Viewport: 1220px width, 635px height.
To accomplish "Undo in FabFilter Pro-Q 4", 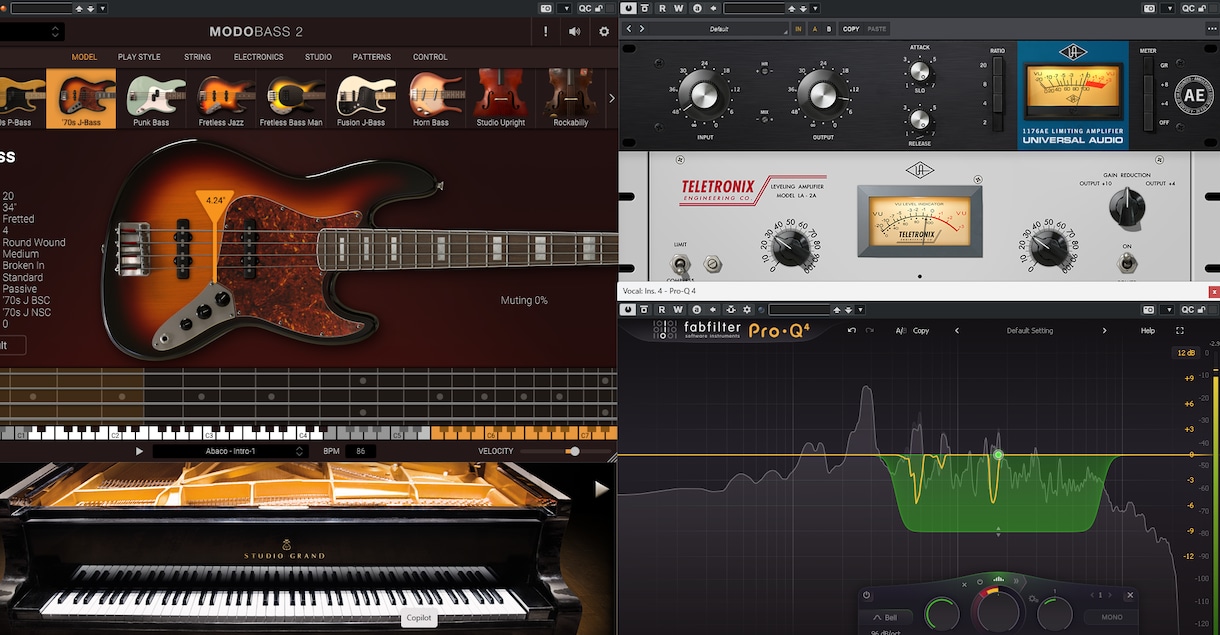I will pyautogui.click(x=851, y=330).
